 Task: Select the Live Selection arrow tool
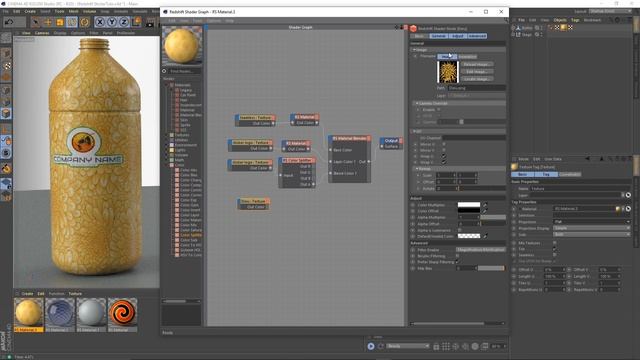coord(36,22)
